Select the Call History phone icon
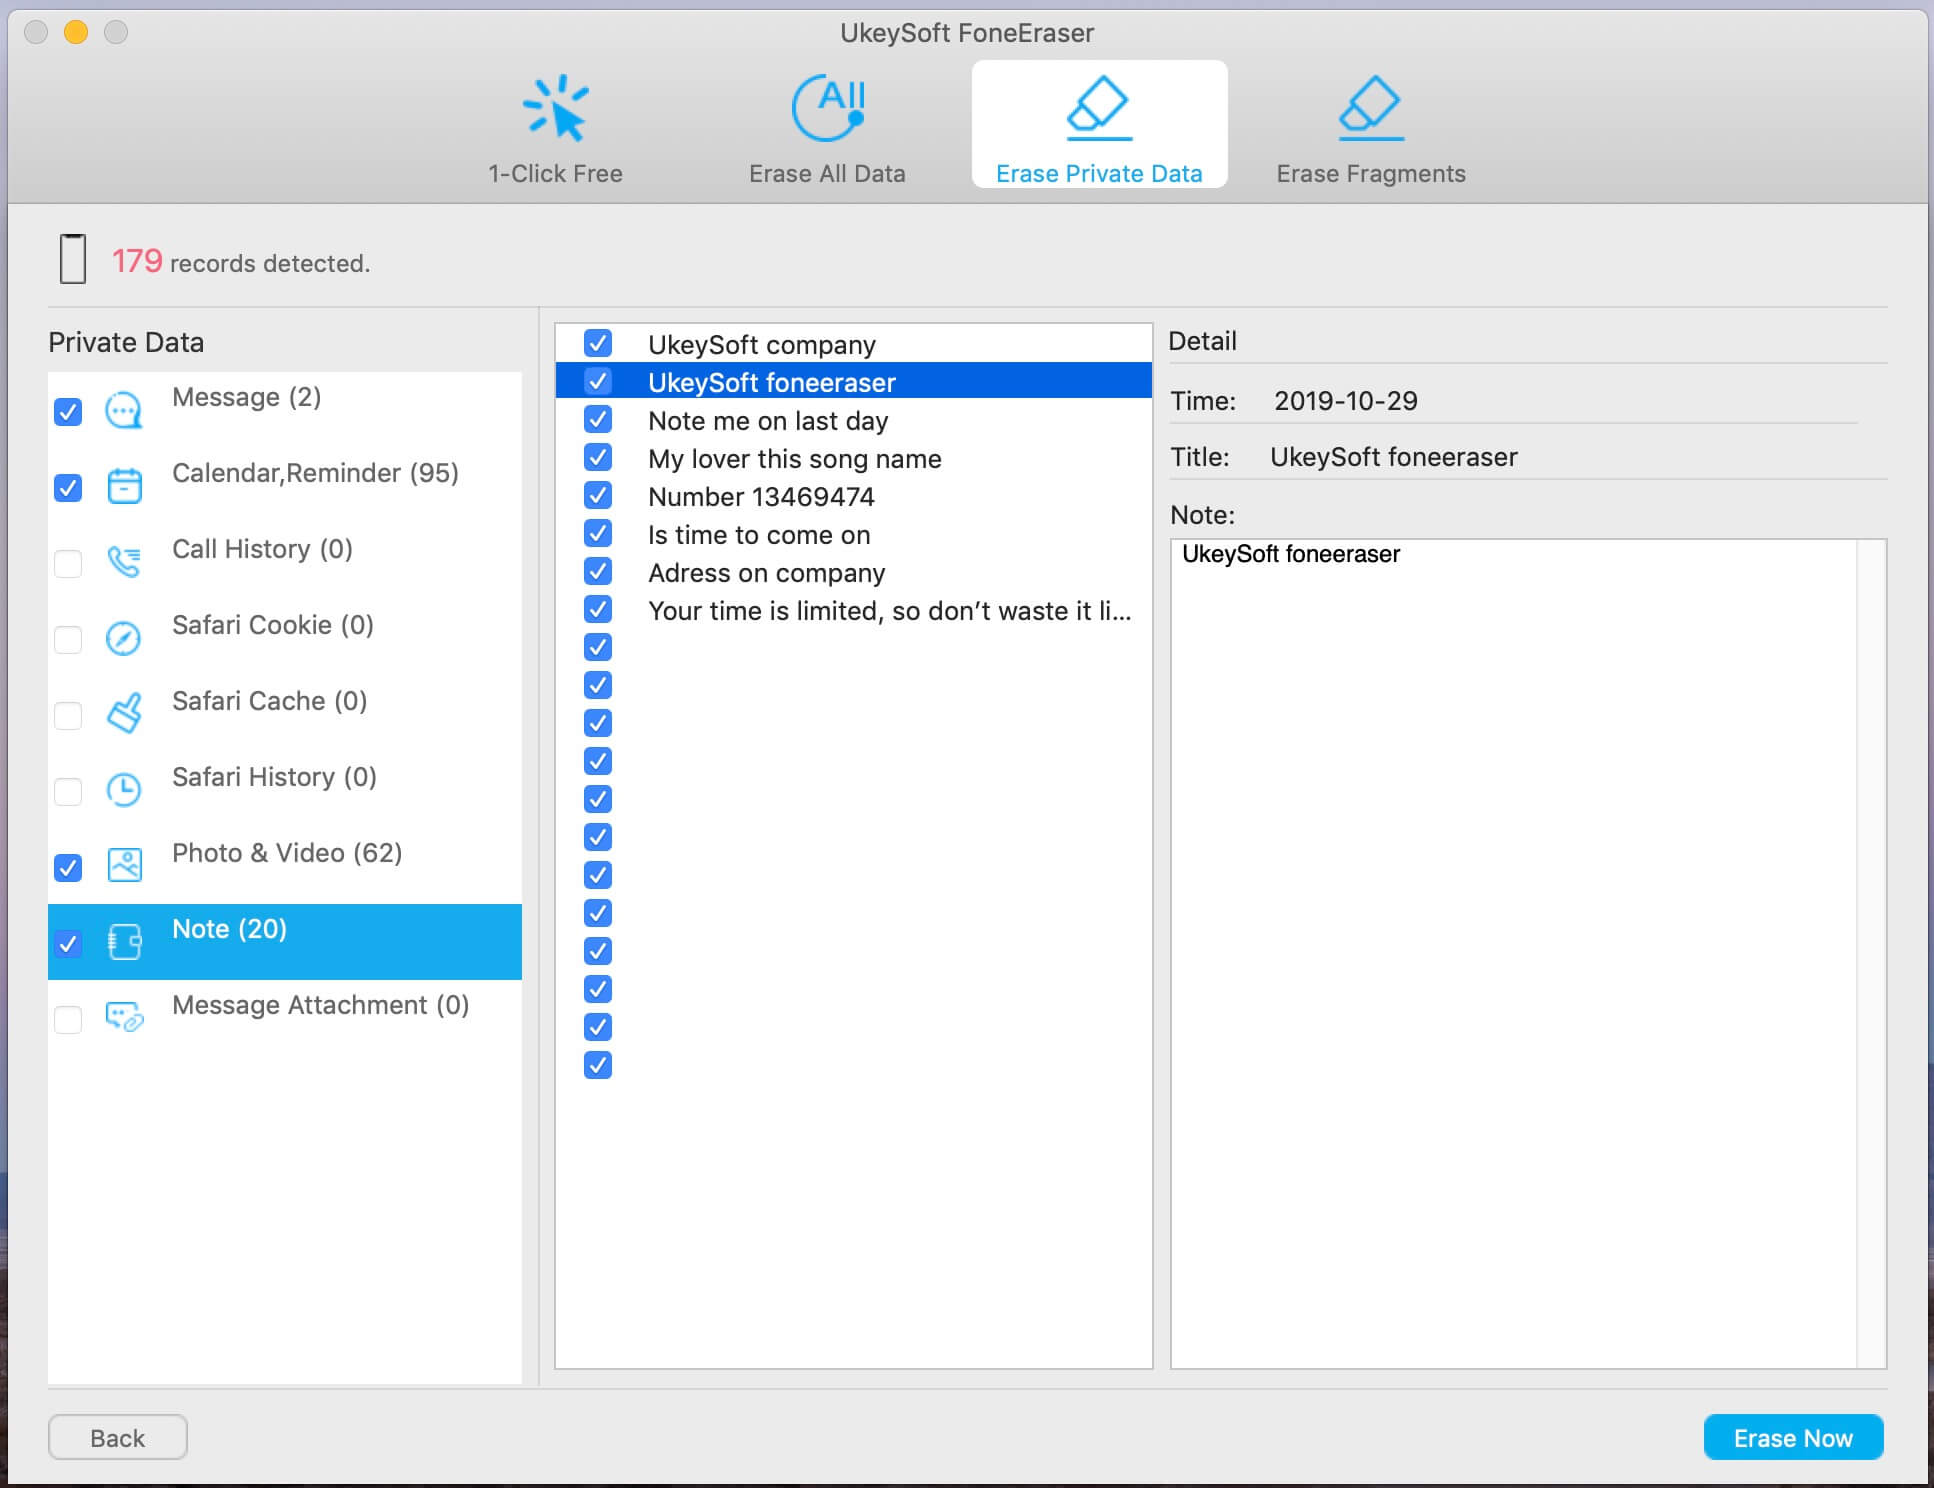Screen dimensions: 1934x1488 pyautogui.click(x=124, y=563)
